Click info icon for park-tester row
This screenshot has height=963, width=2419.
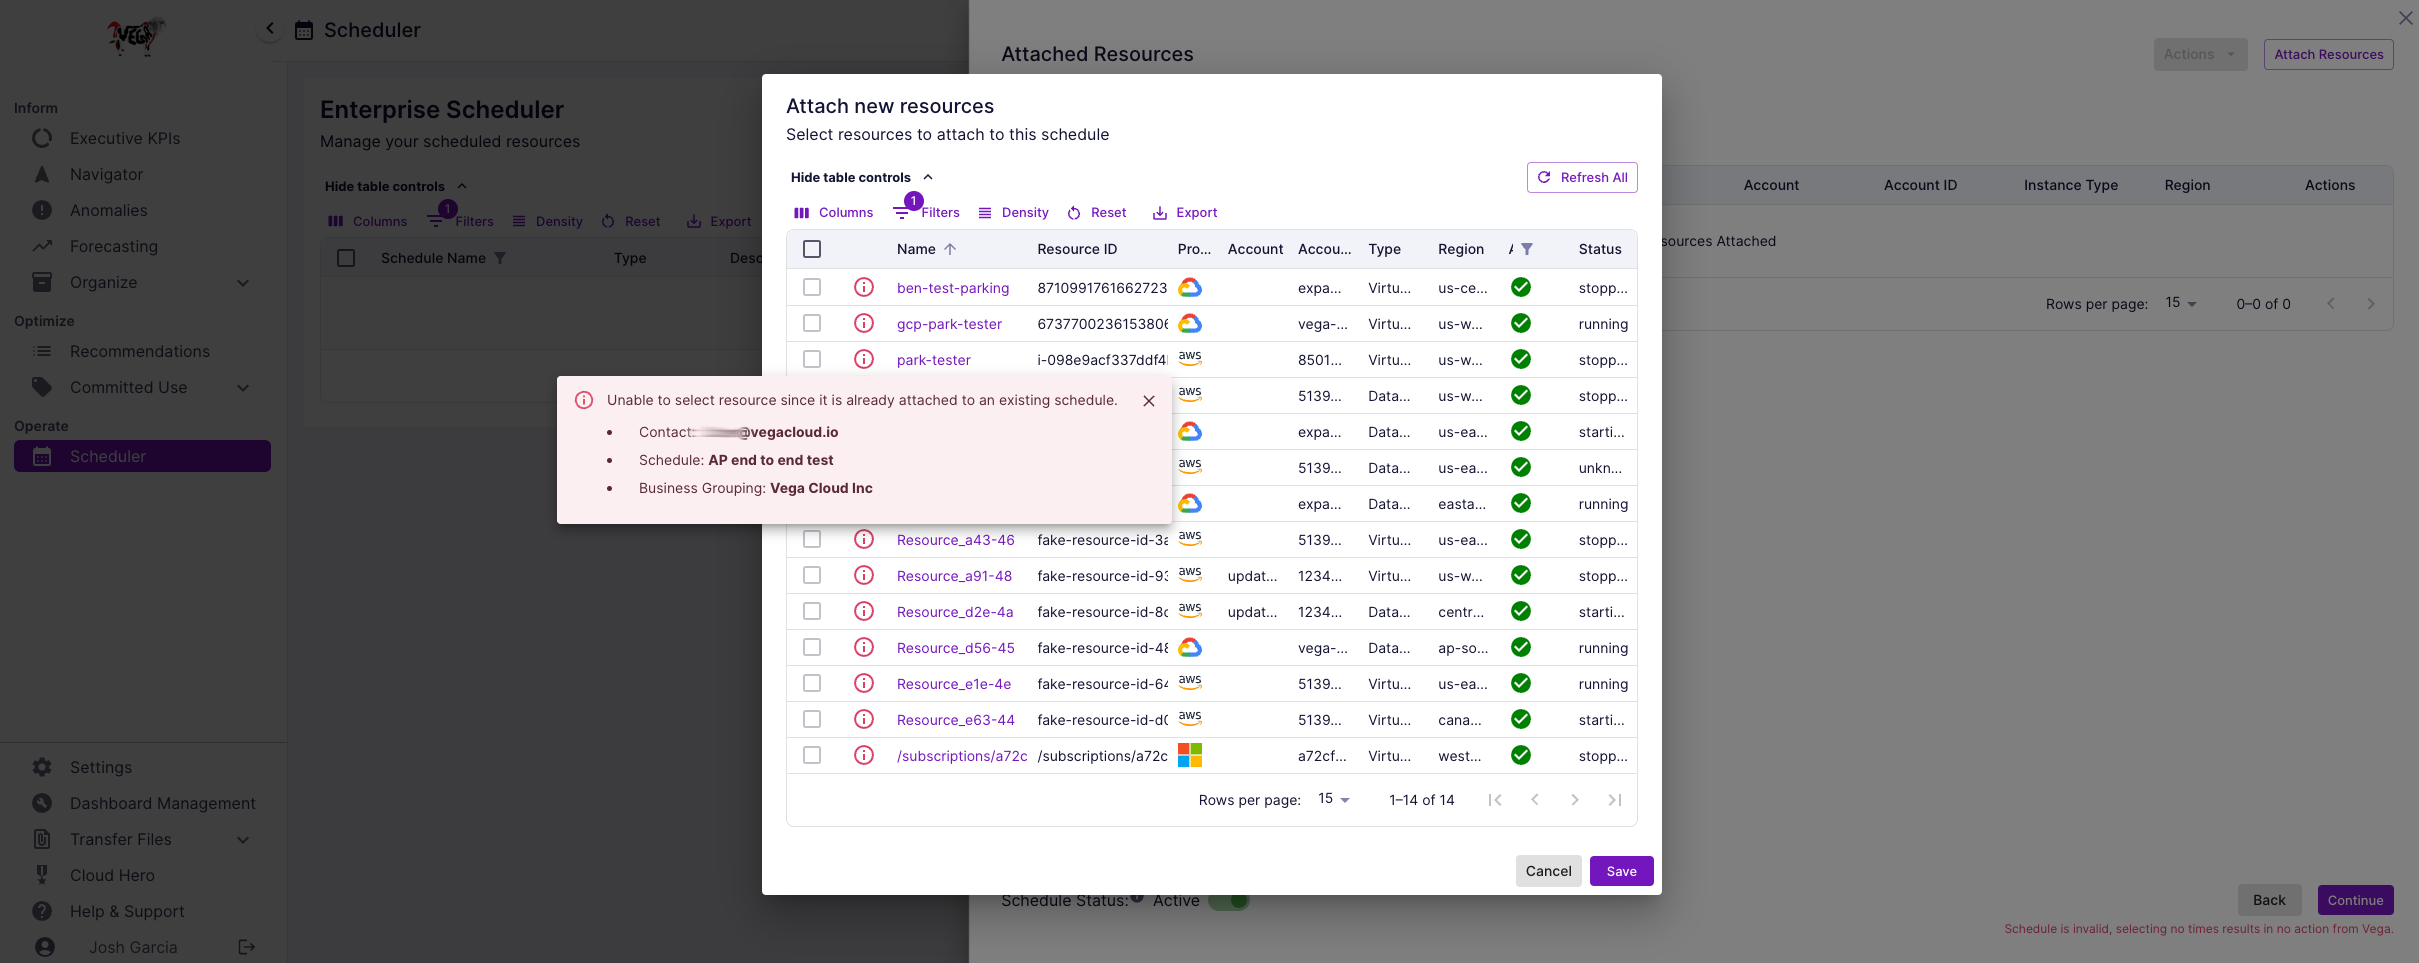pyautogui.click(x=864, y=360)
